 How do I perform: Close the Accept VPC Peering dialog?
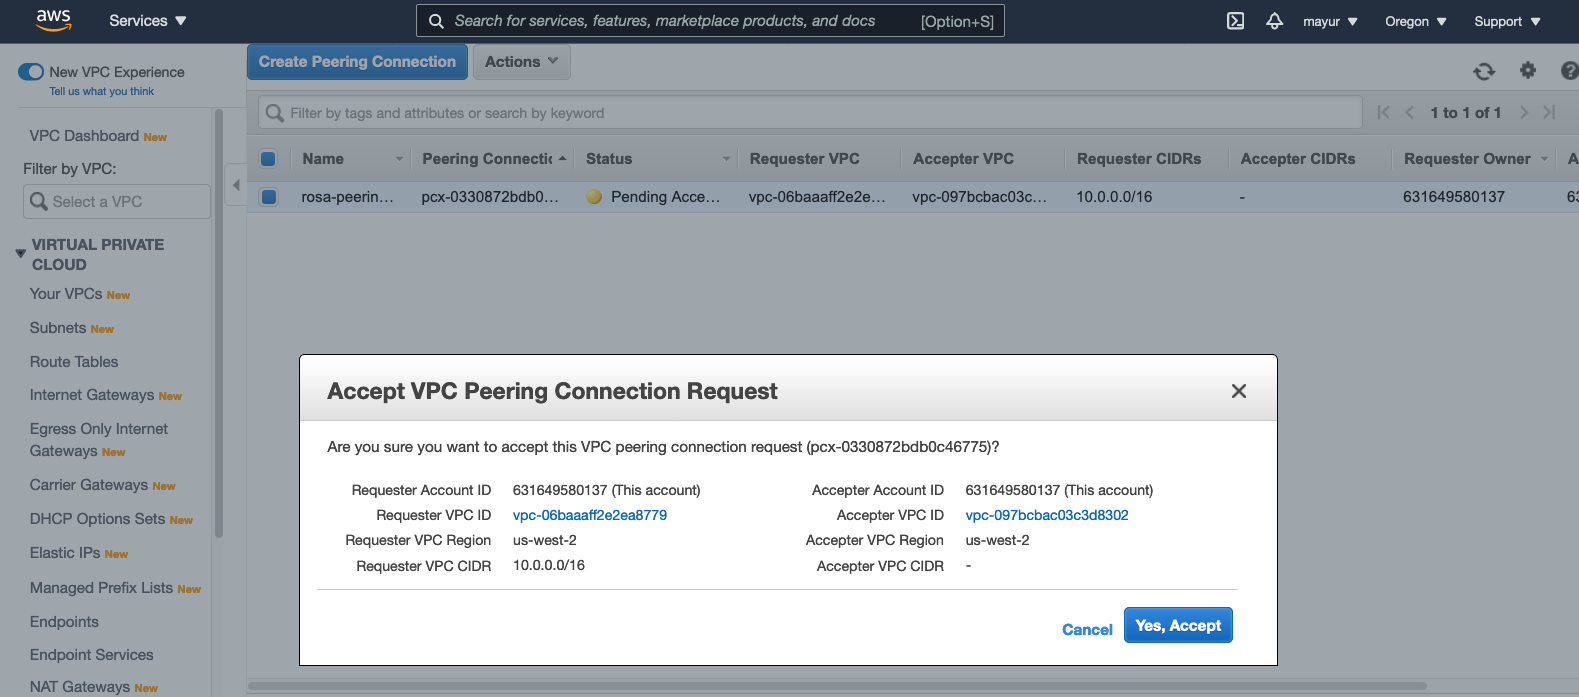point(1238,391)
